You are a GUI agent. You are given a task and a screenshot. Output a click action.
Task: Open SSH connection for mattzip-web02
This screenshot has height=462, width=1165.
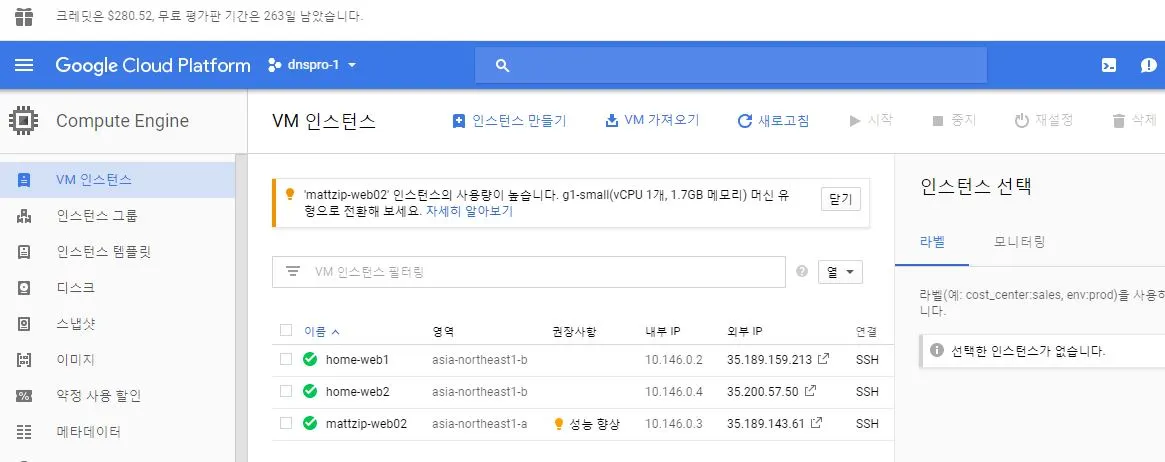[x=867, y=423]
